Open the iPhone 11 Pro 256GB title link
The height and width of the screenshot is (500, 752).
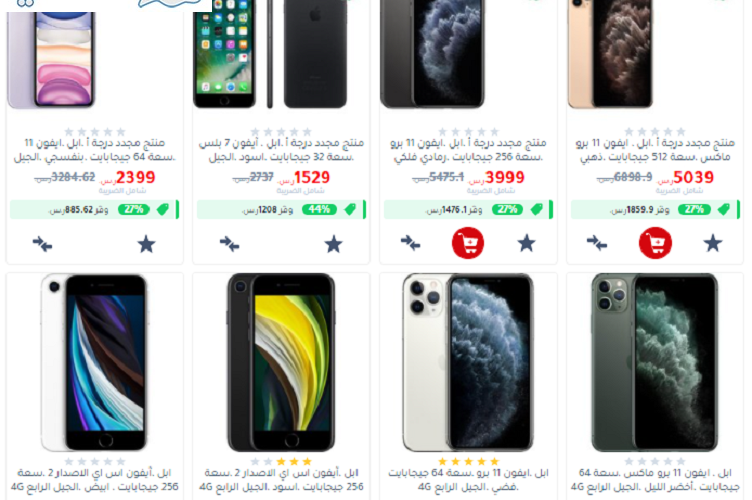coord(469,150)
